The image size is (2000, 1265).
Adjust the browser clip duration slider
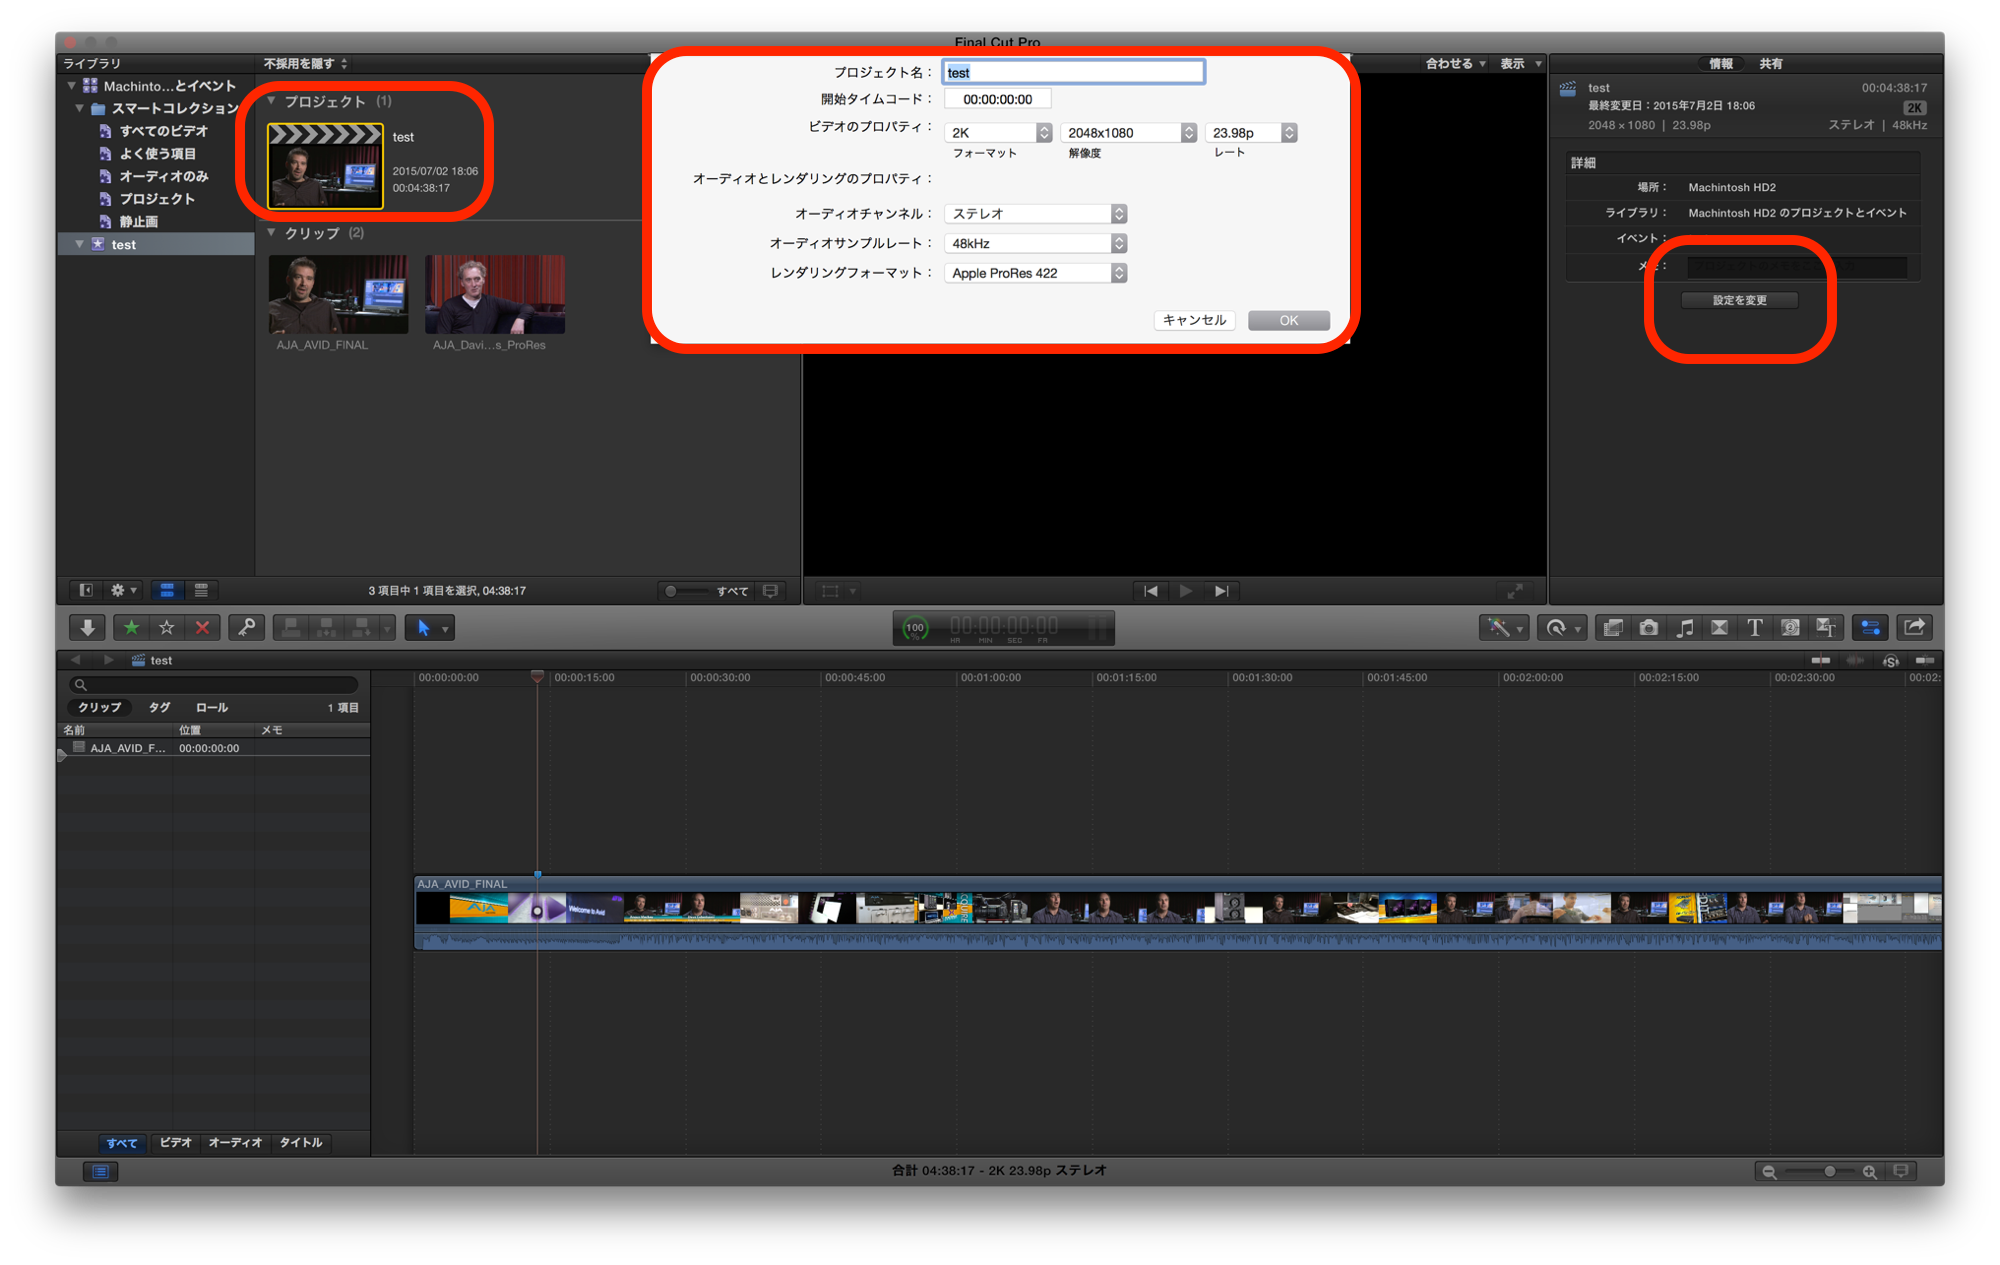(686, 591)
